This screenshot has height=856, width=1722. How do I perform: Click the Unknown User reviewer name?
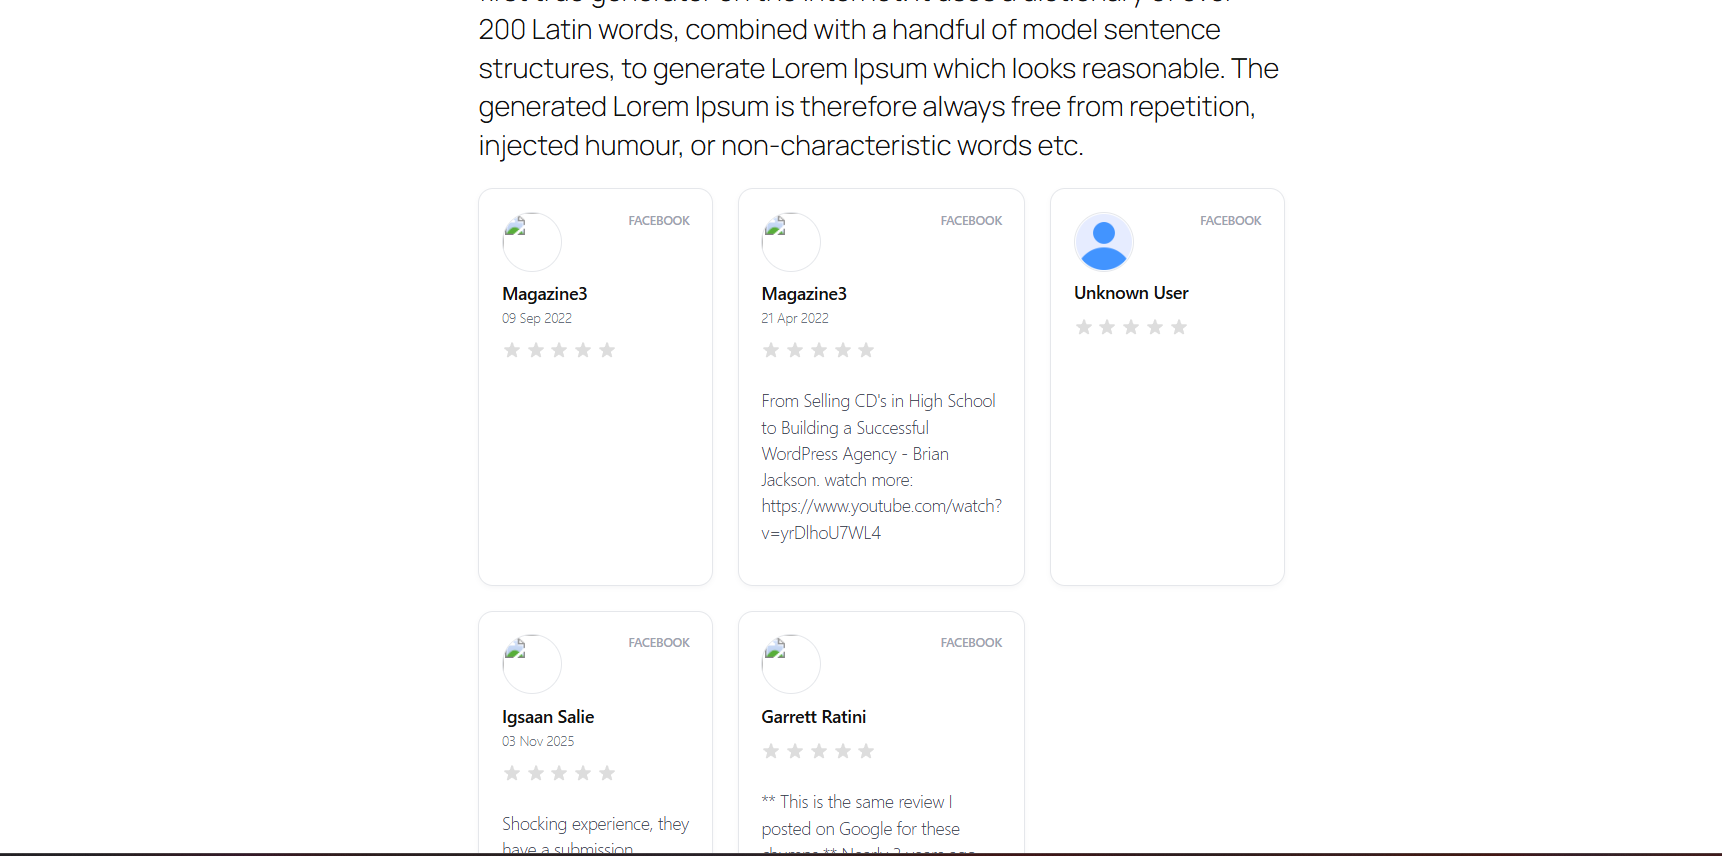click(x=1131, y=293)
